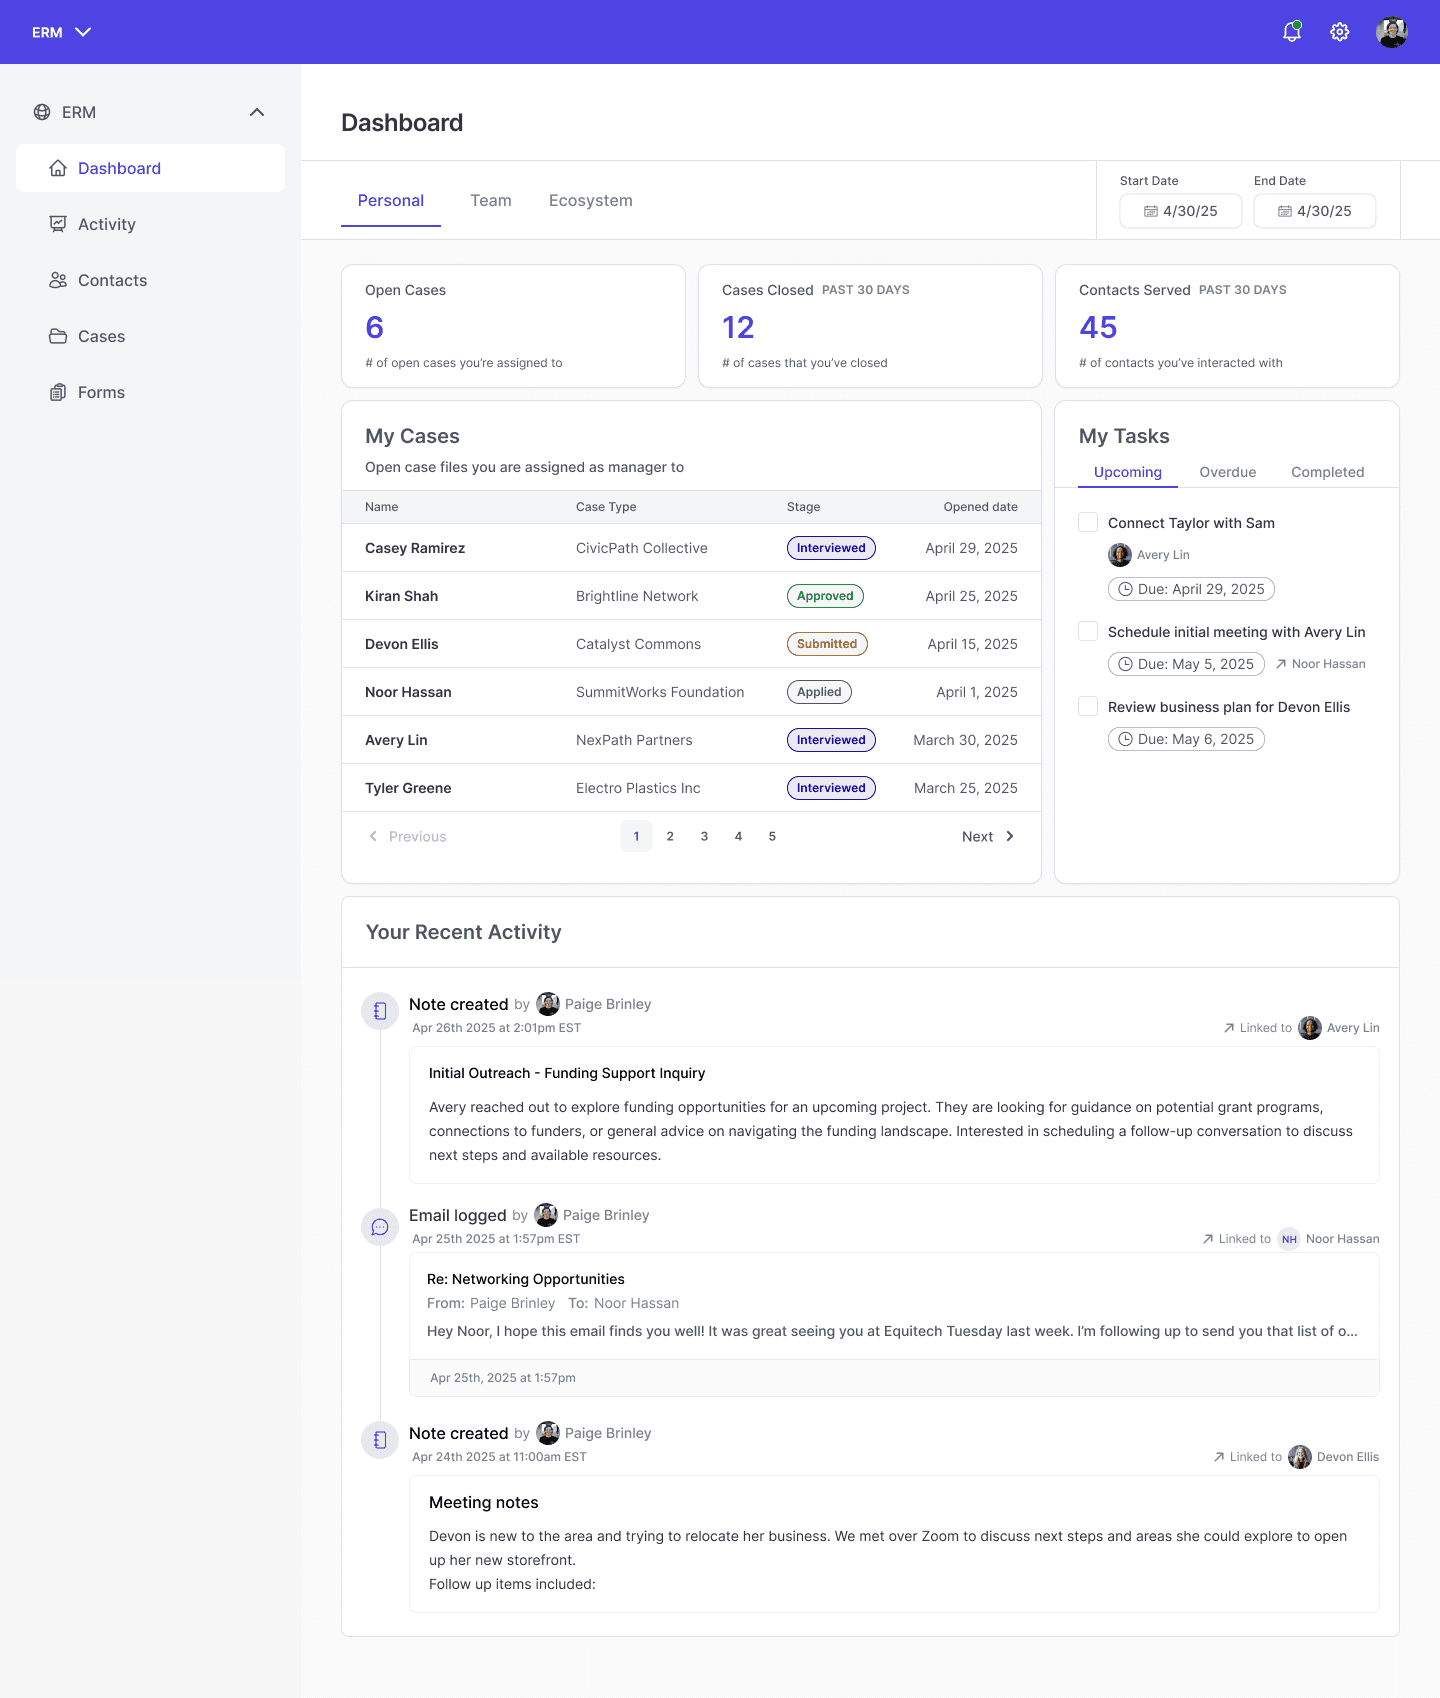Go to Next page of cases
1440x1698 pixels.
pyautogui.click(x=988, y=836)
